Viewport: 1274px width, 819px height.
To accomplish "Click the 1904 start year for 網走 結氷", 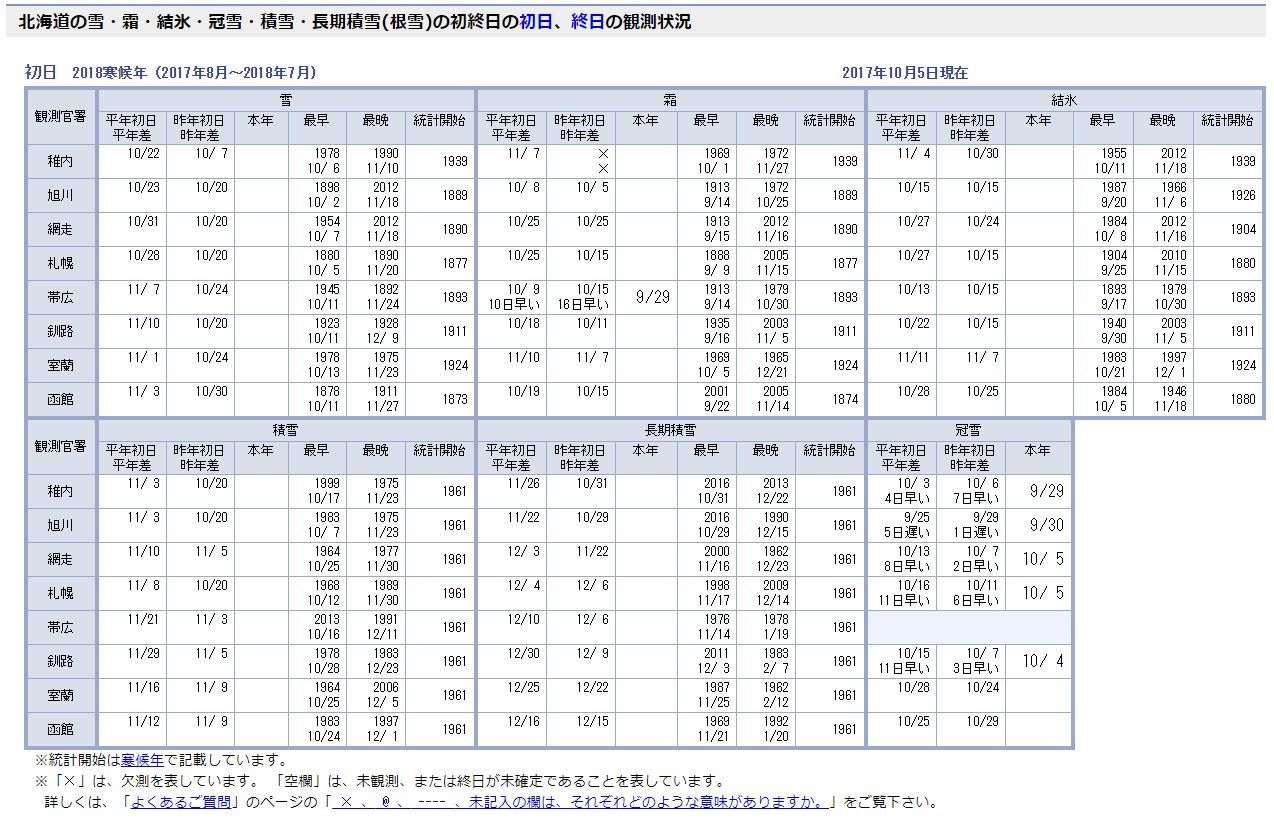I will coord(1243,229).
